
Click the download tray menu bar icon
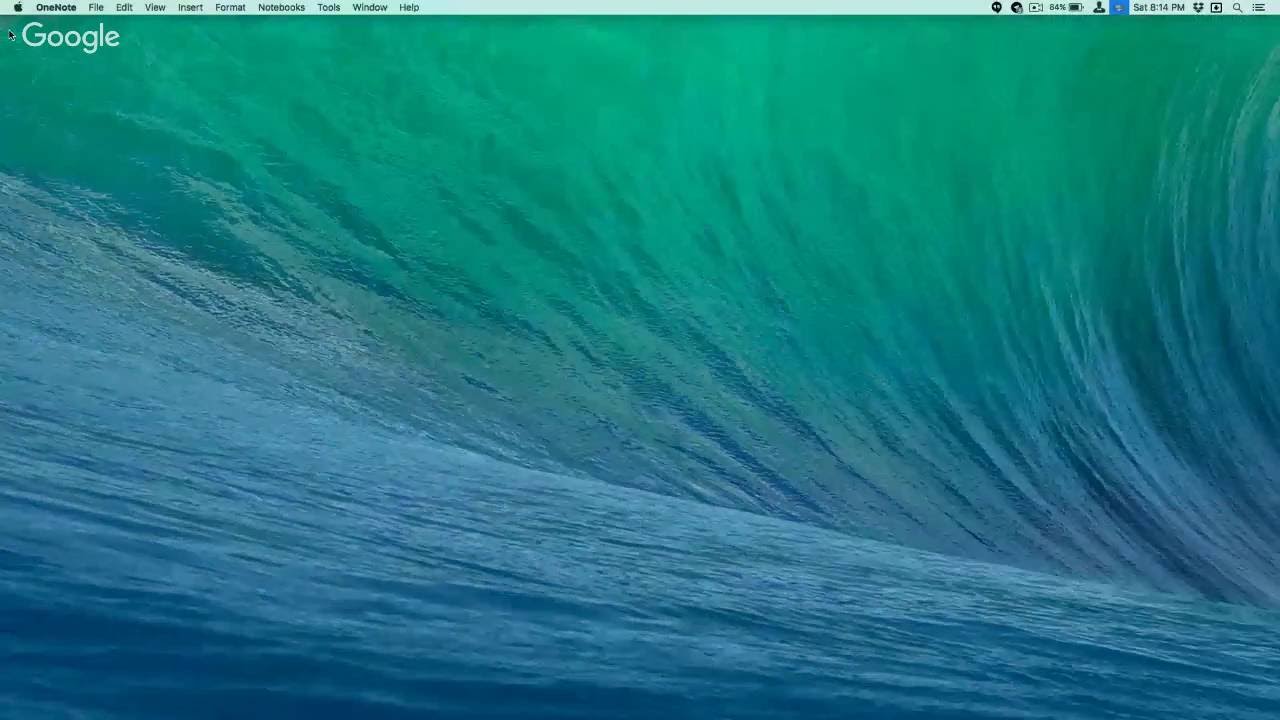(1216, 7)
